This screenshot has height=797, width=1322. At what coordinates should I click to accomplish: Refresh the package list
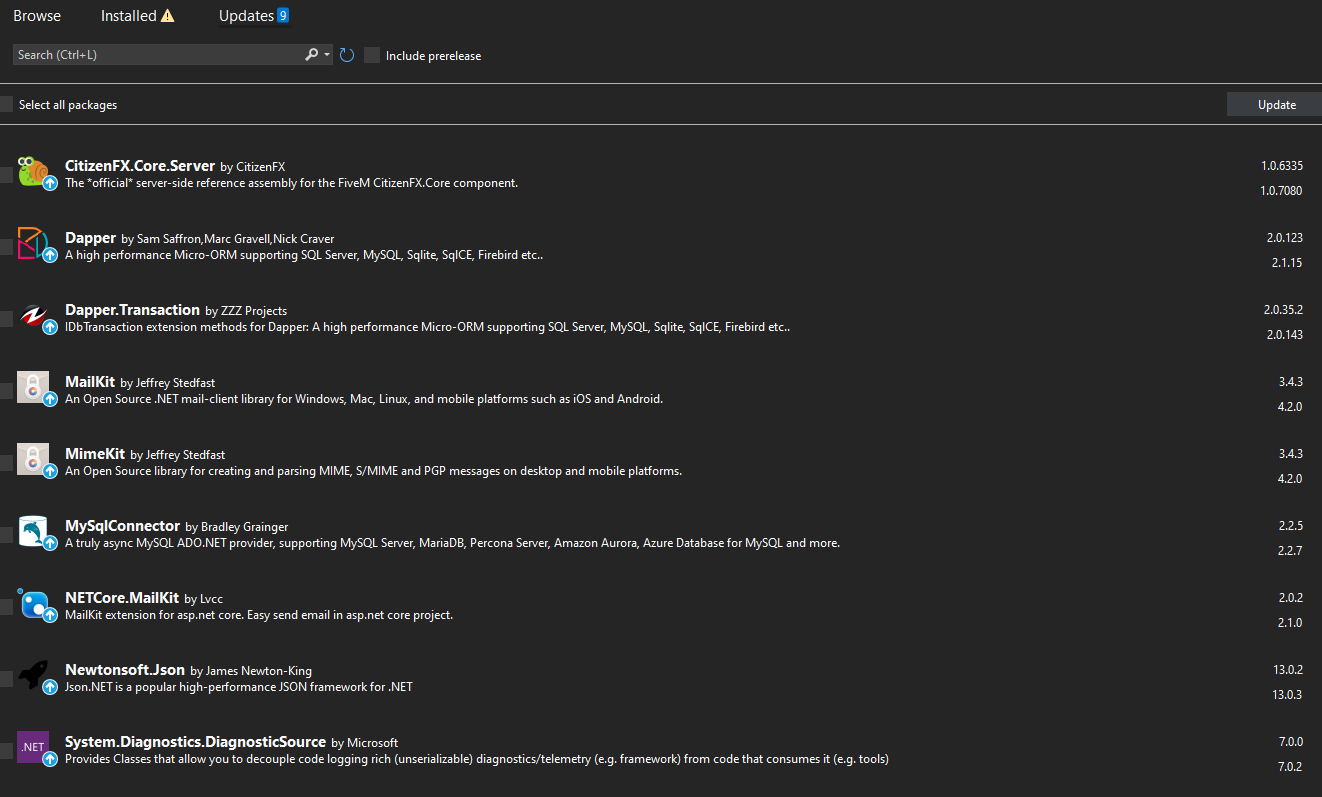pos(346,55)
